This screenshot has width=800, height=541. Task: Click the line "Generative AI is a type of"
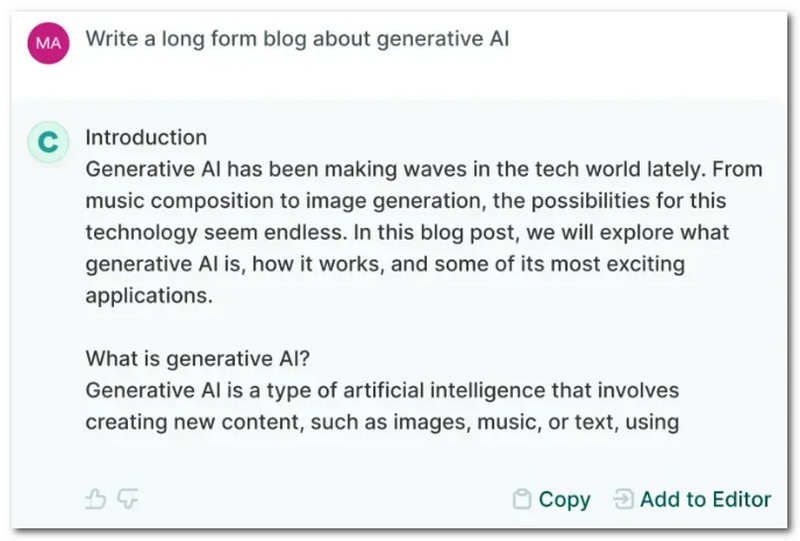382,389
